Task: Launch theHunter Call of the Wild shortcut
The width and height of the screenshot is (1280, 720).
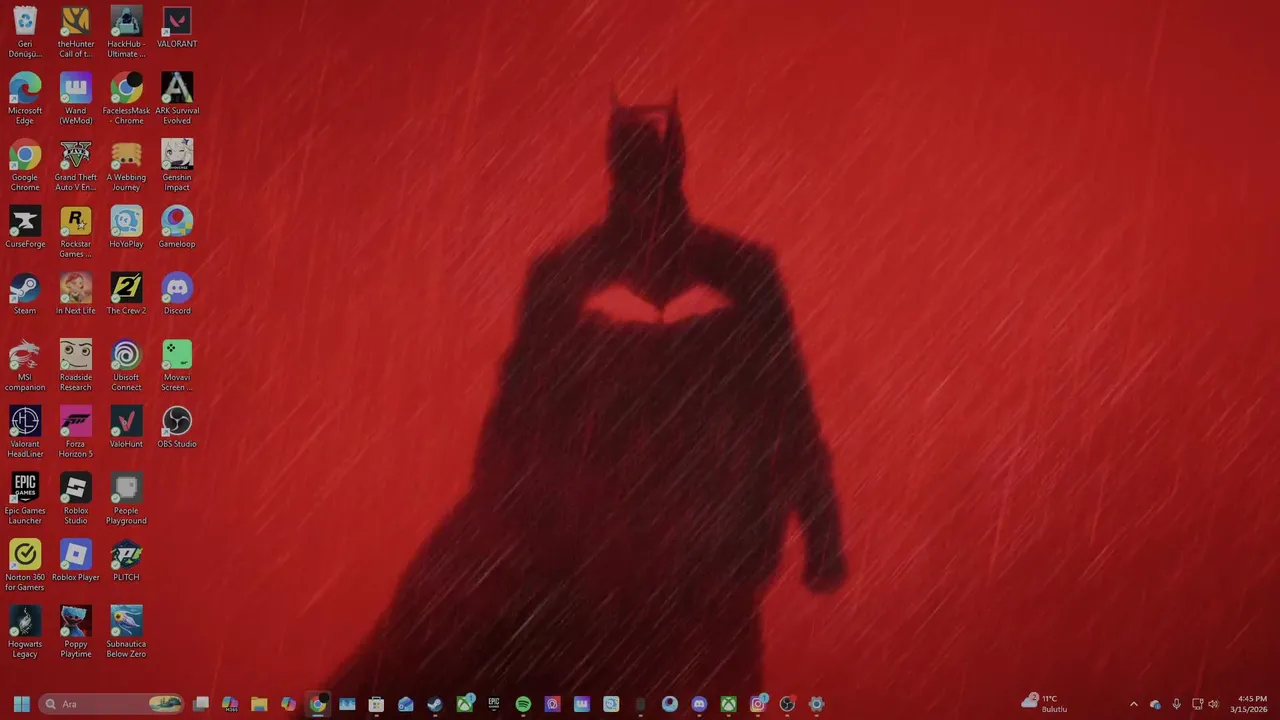Action: (76, 32)
